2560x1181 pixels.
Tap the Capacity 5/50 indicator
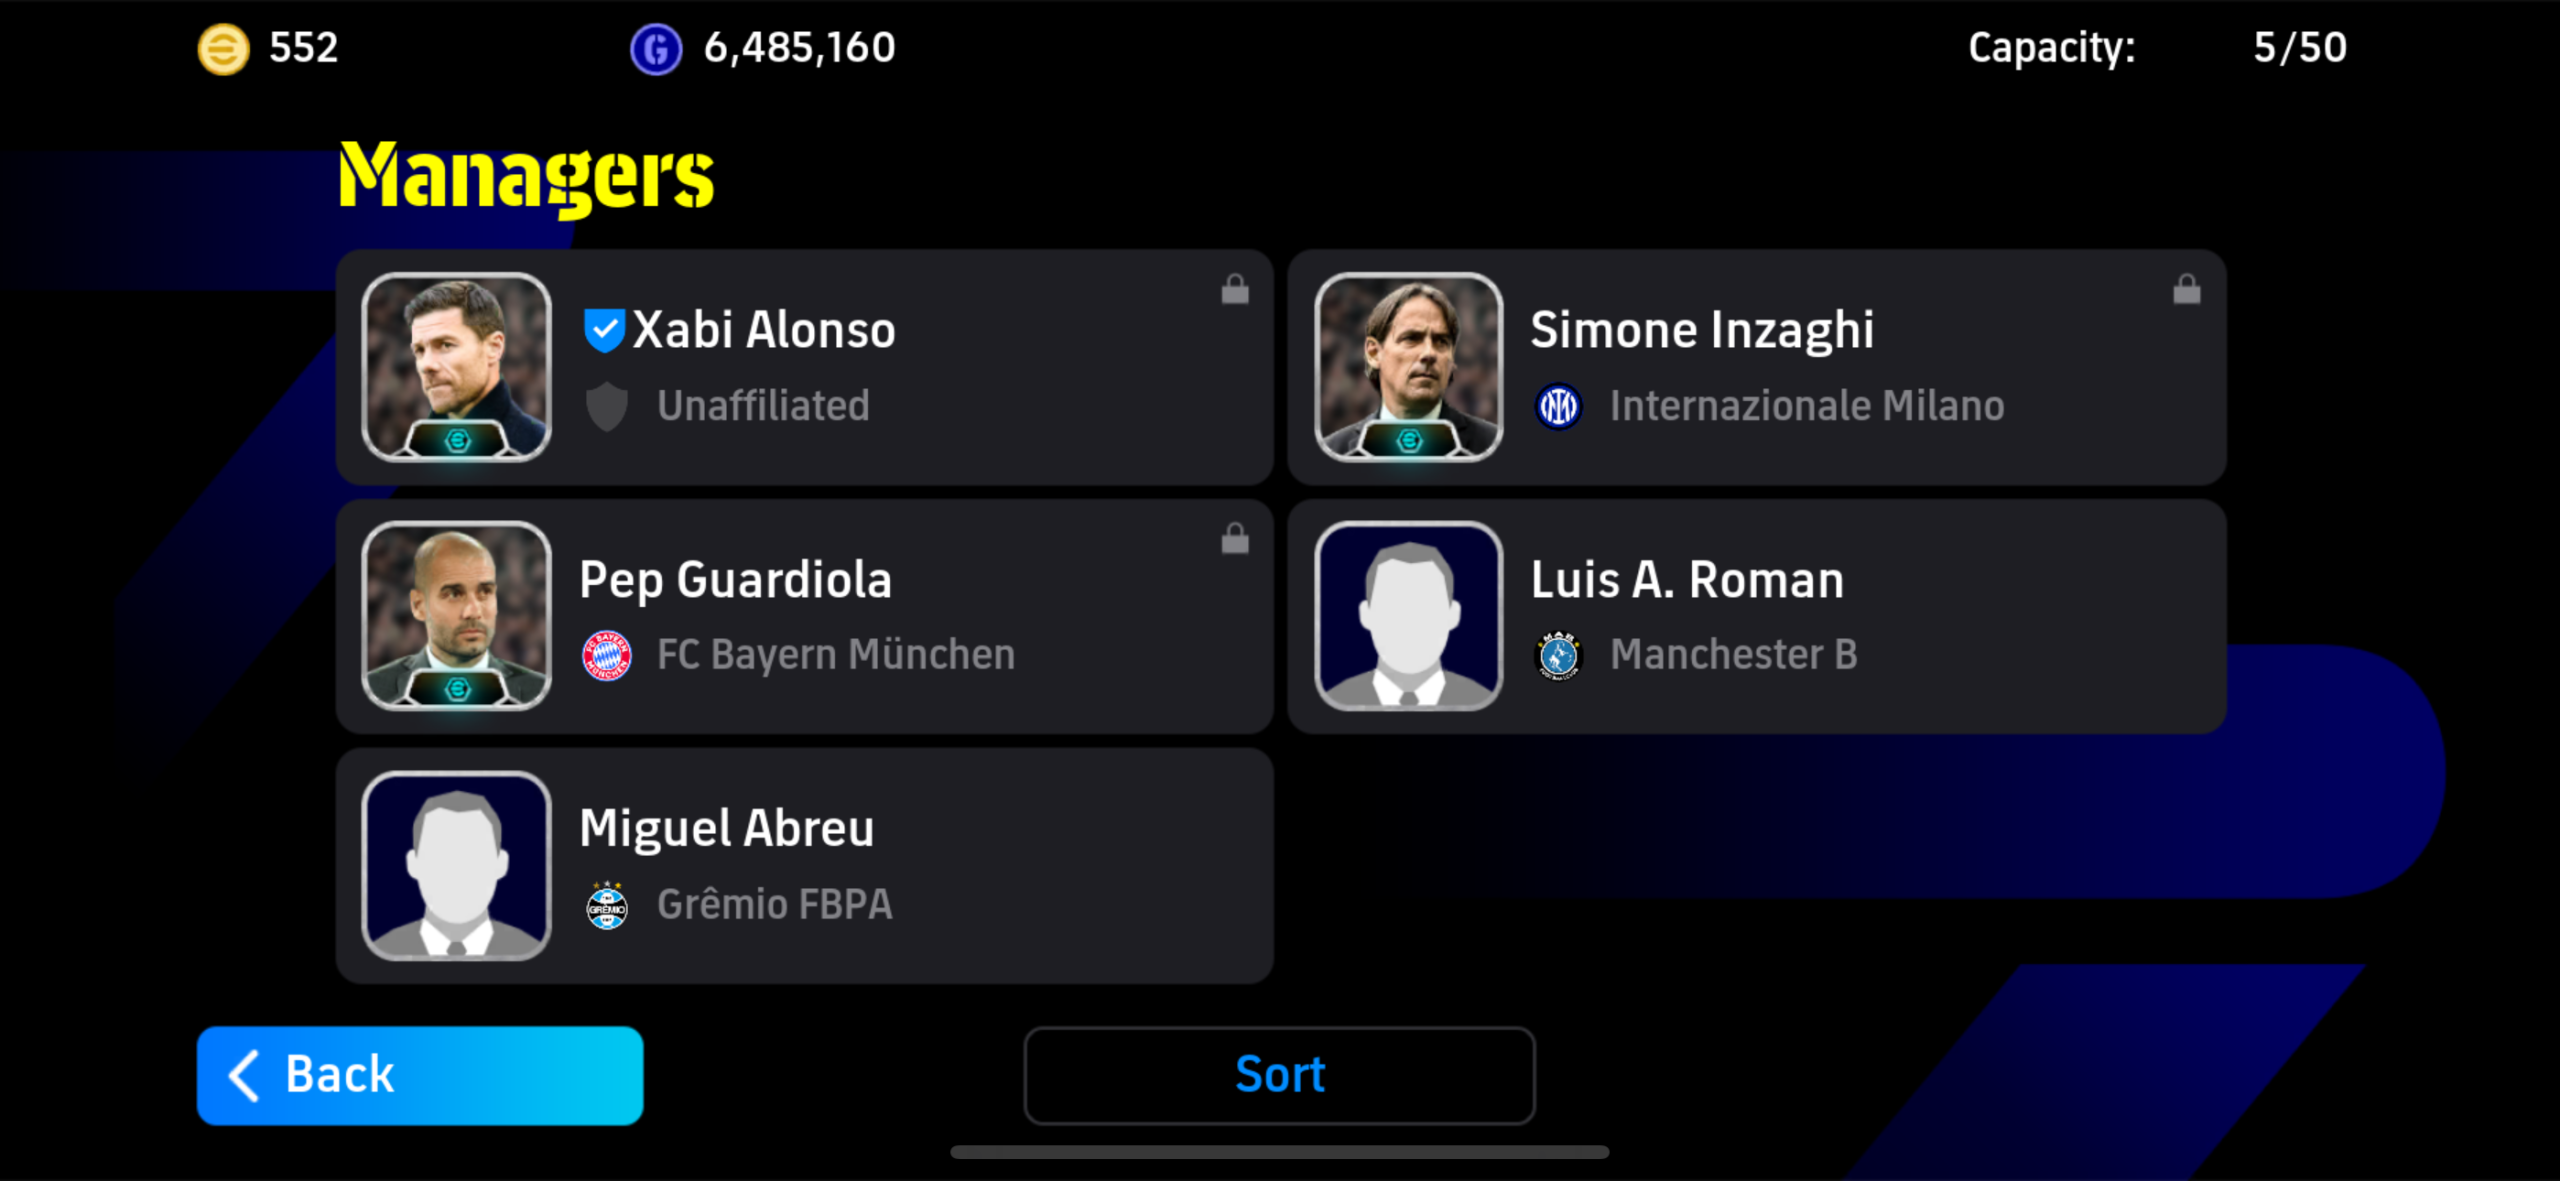coord(2157,48)
